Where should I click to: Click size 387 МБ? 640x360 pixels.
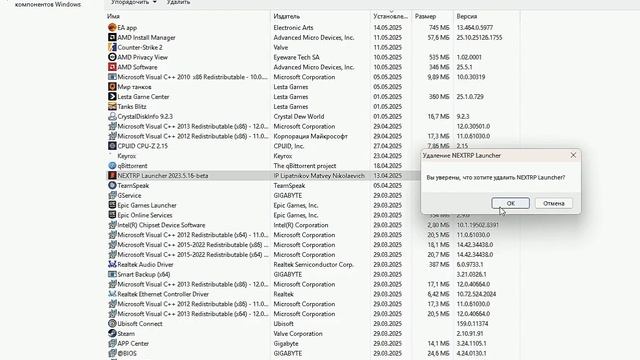coord(439,264)
